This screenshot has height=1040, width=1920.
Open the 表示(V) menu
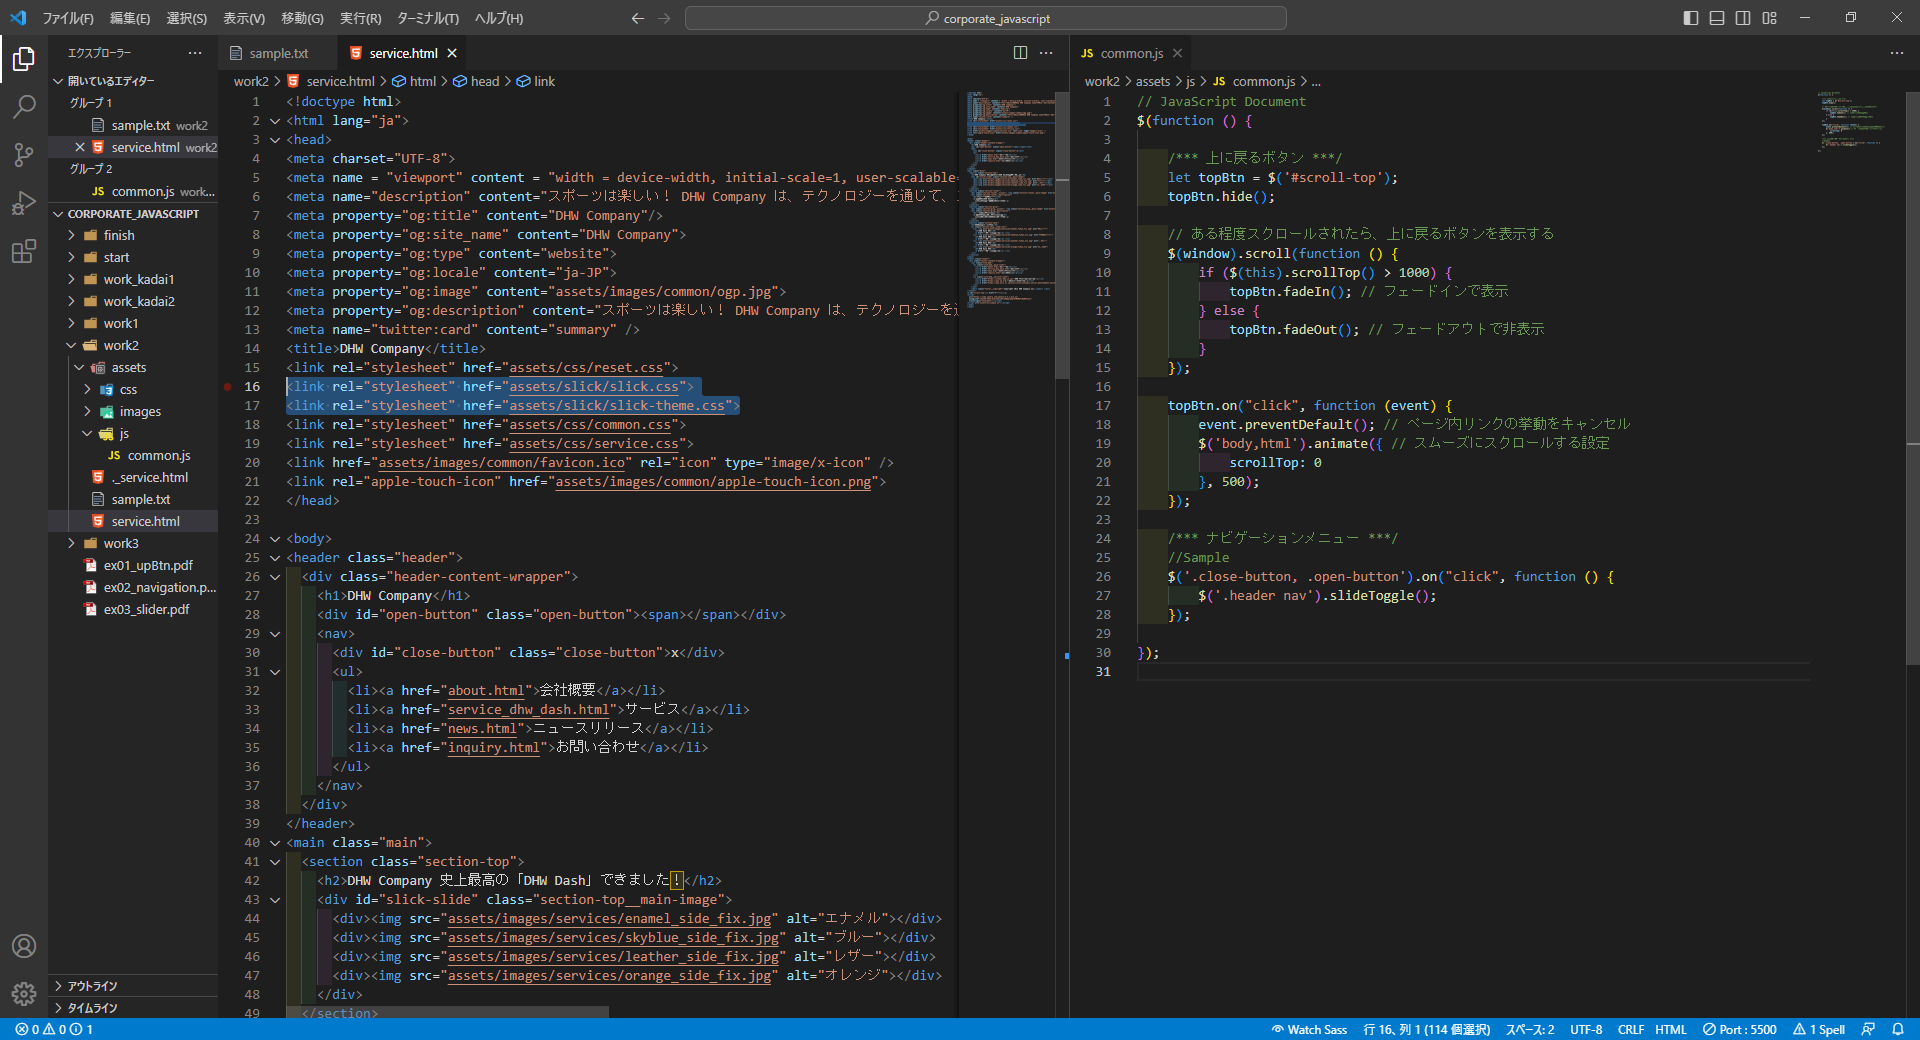243,18
